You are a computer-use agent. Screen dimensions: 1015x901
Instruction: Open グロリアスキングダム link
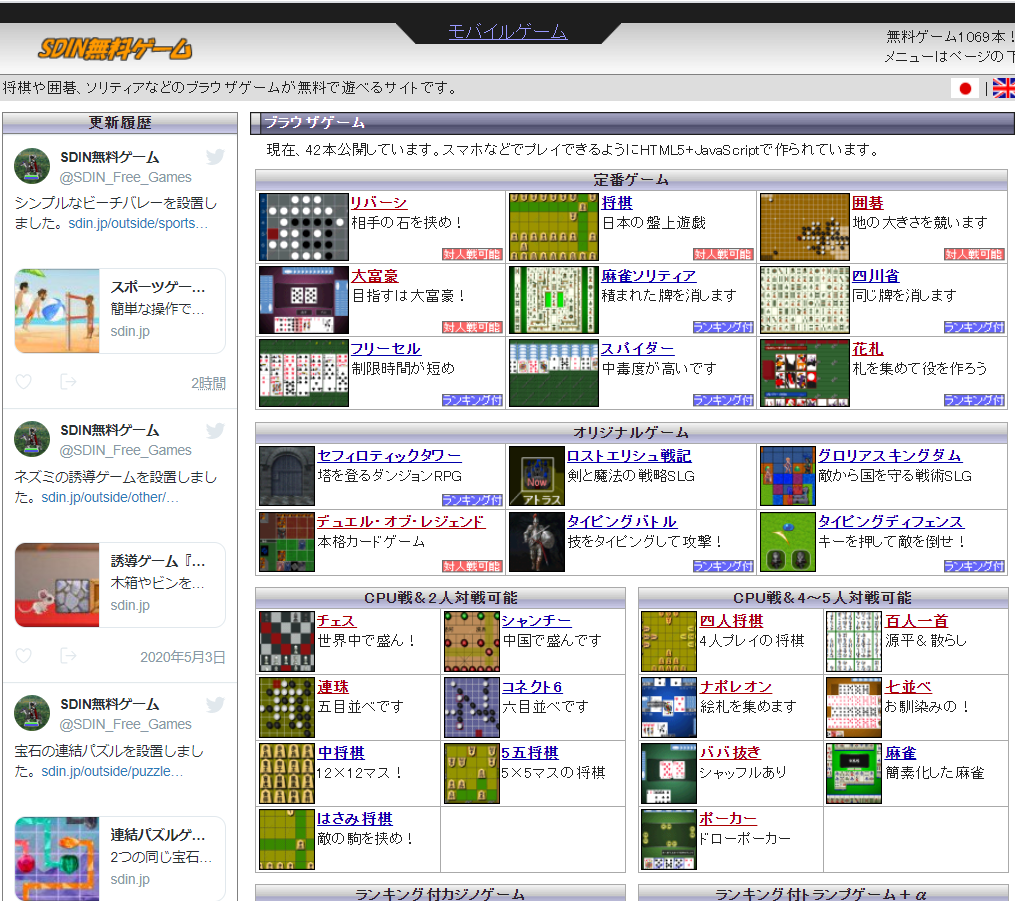(x=889, y=456)
